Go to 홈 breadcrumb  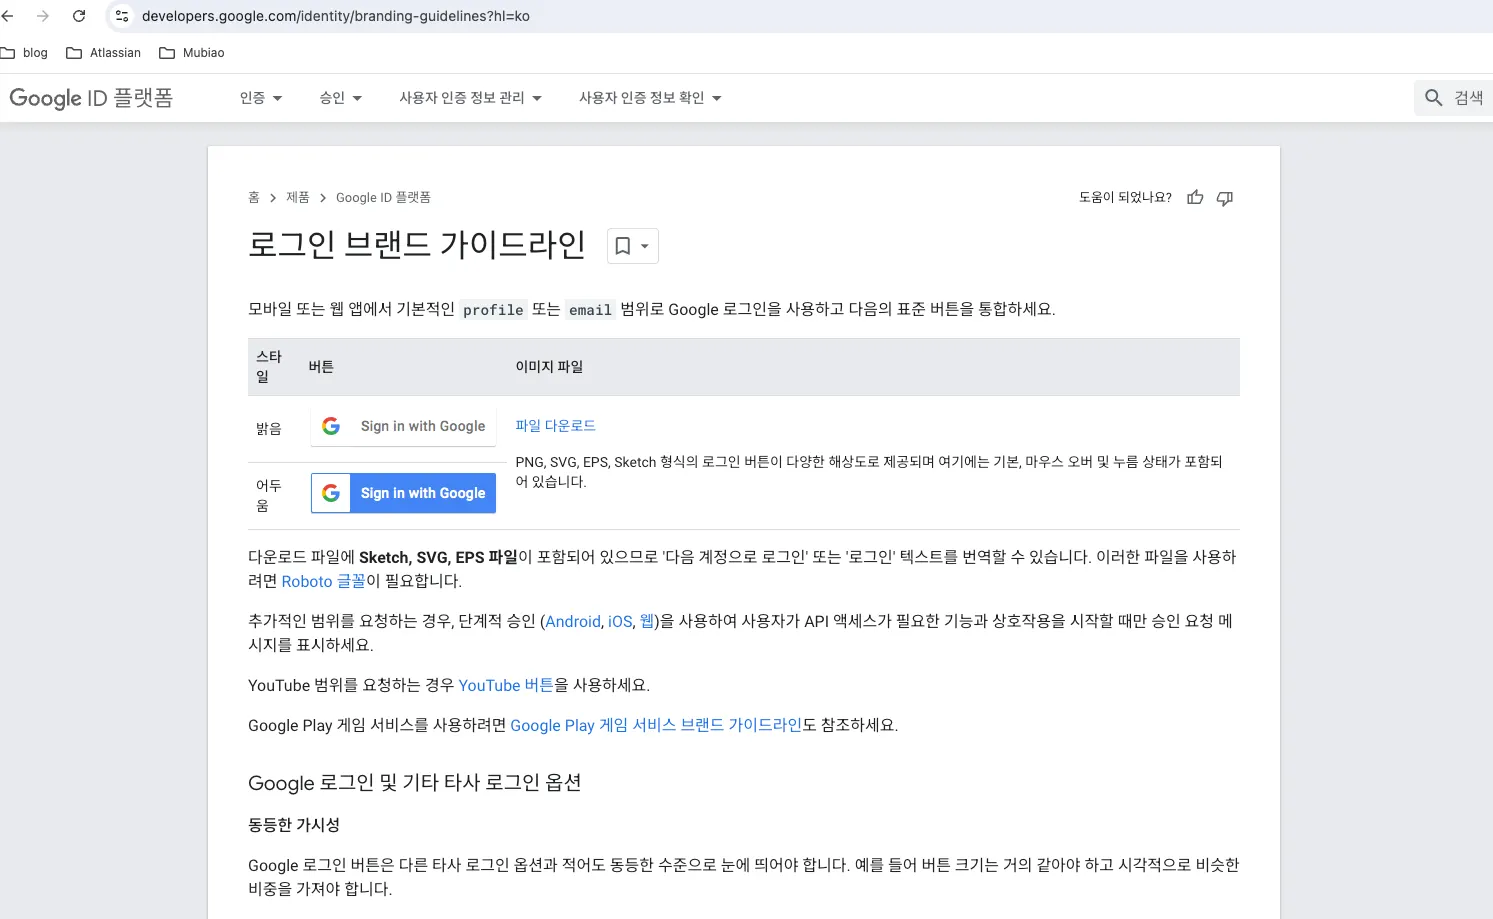[254, 198]
